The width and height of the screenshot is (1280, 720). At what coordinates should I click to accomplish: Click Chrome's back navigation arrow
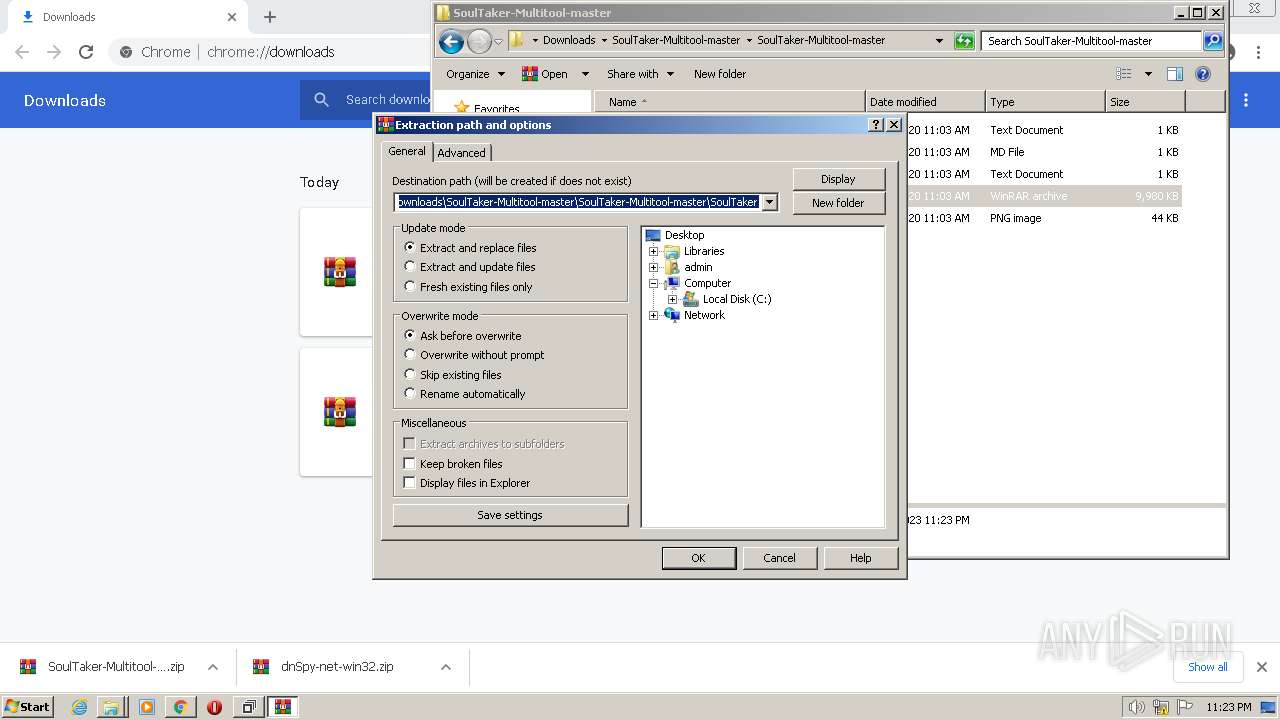[22, 52]
